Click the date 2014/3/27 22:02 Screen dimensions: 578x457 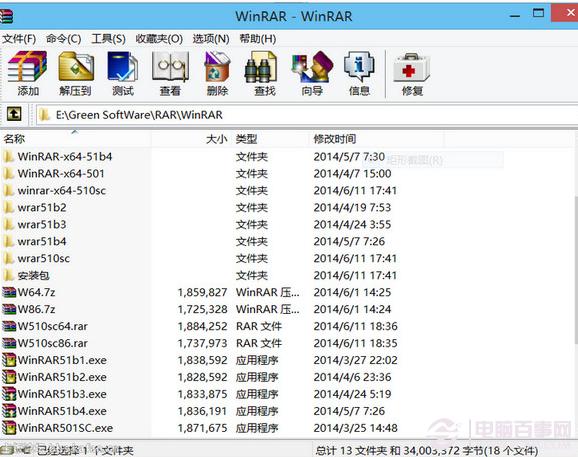pos(355,360)
